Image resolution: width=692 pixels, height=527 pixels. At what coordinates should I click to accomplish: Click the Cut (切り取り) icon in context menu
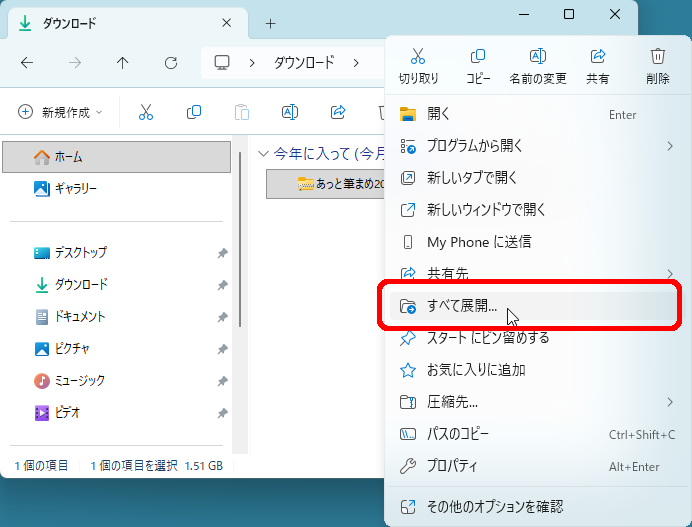pyautogui.click(x=418, y=57)
